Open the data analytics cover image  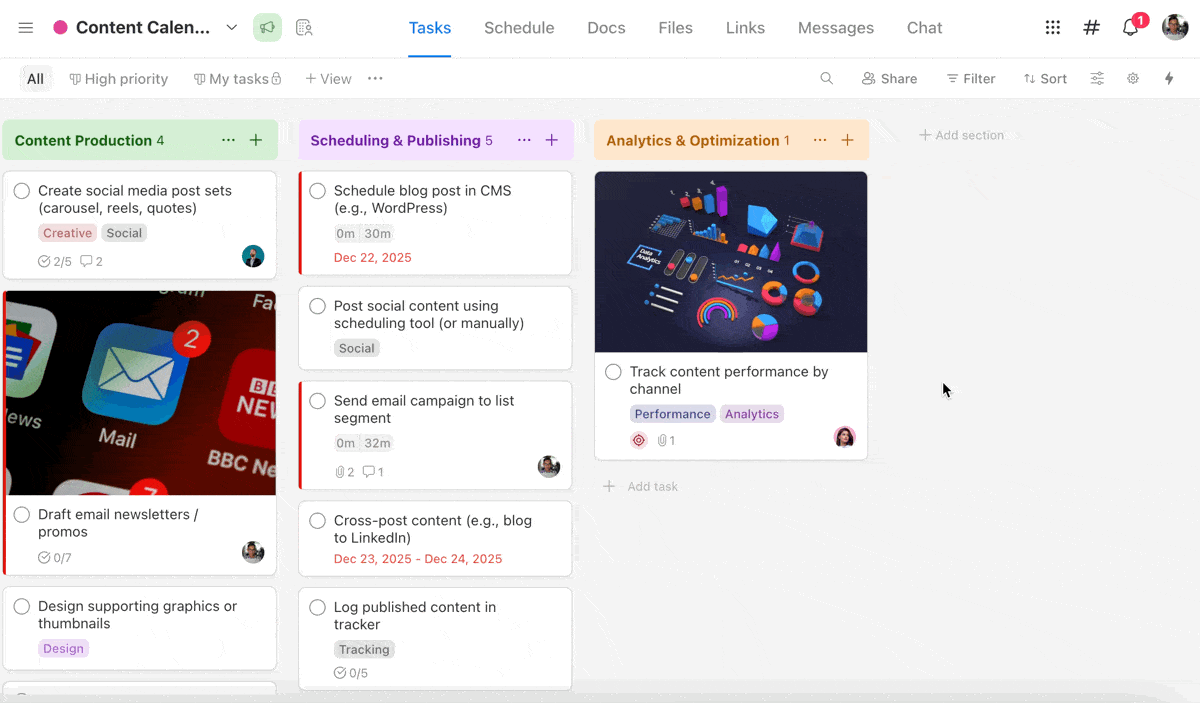(731, 262)
